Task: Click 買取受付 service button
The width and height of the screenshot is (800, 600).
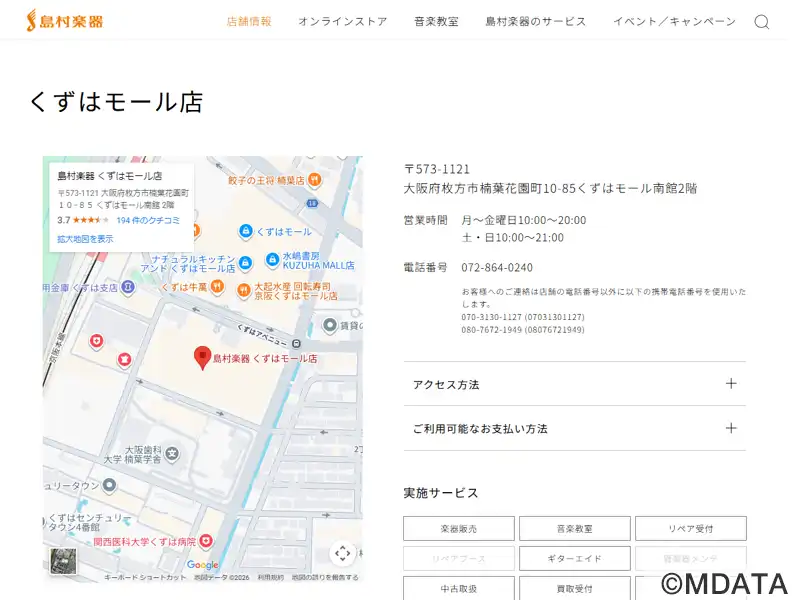Action: point(574,588)
